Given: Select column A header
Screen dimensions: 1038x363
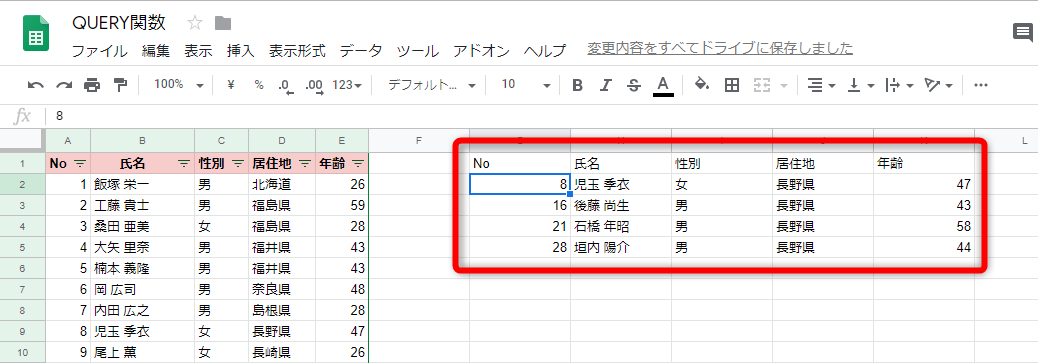Looking at the screenshot, I should click(68, 140).
